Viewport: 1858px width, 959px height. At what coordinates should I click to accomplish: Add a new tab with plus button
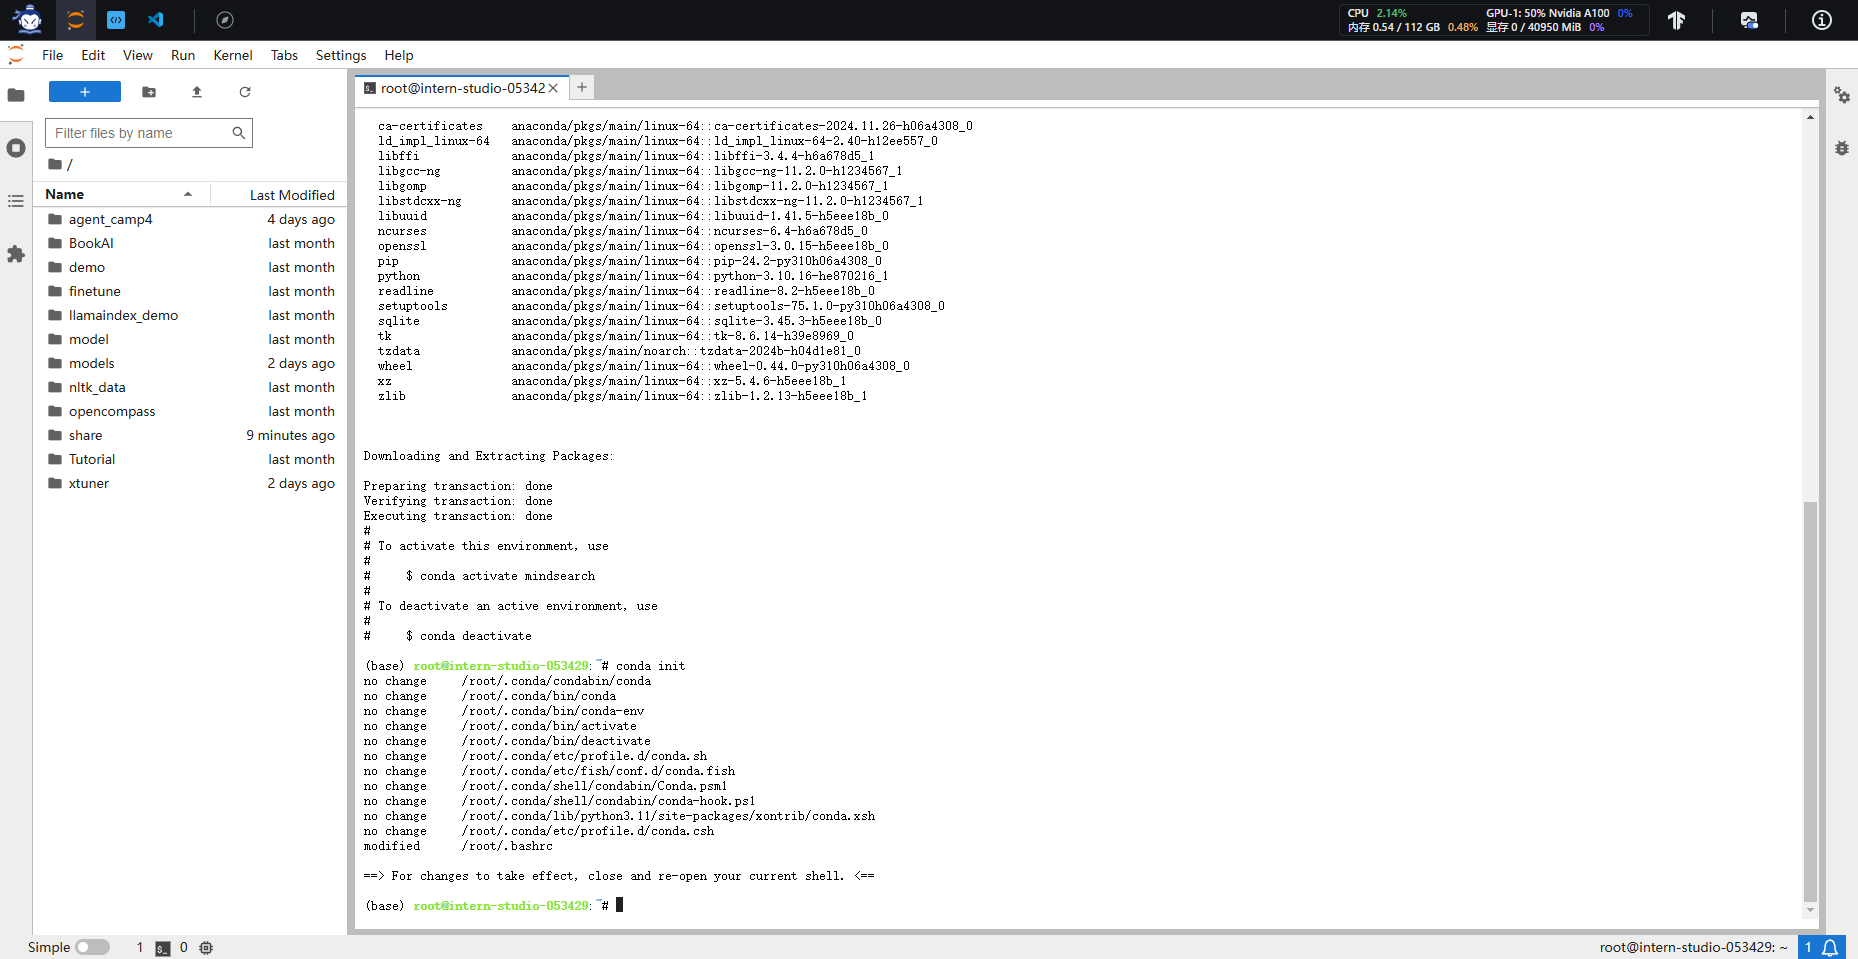tap(582, 88)
